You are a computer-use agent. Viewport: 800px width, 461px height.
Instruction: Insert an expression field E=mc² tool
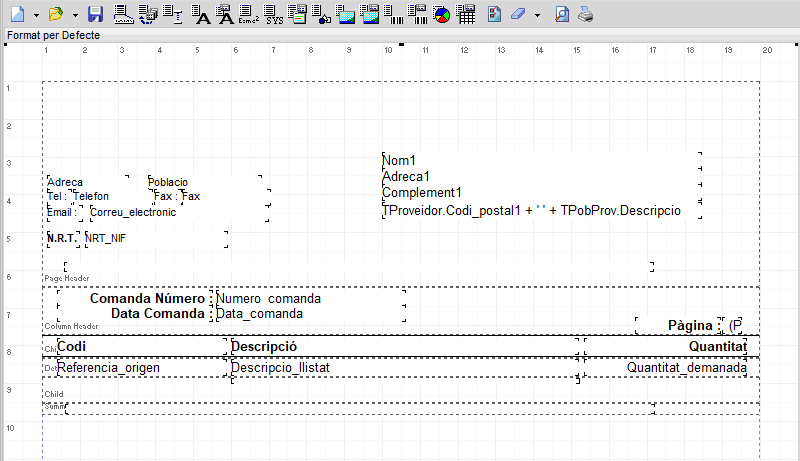tap(248, 14)
